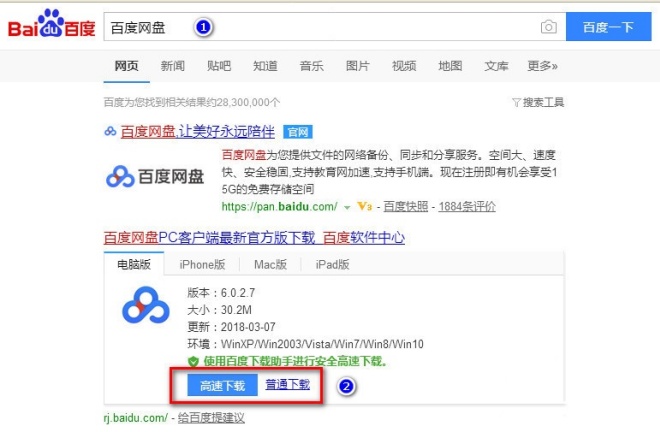
Task: Click the search input field
Action: pyautogui.click(x=335, y=27)
